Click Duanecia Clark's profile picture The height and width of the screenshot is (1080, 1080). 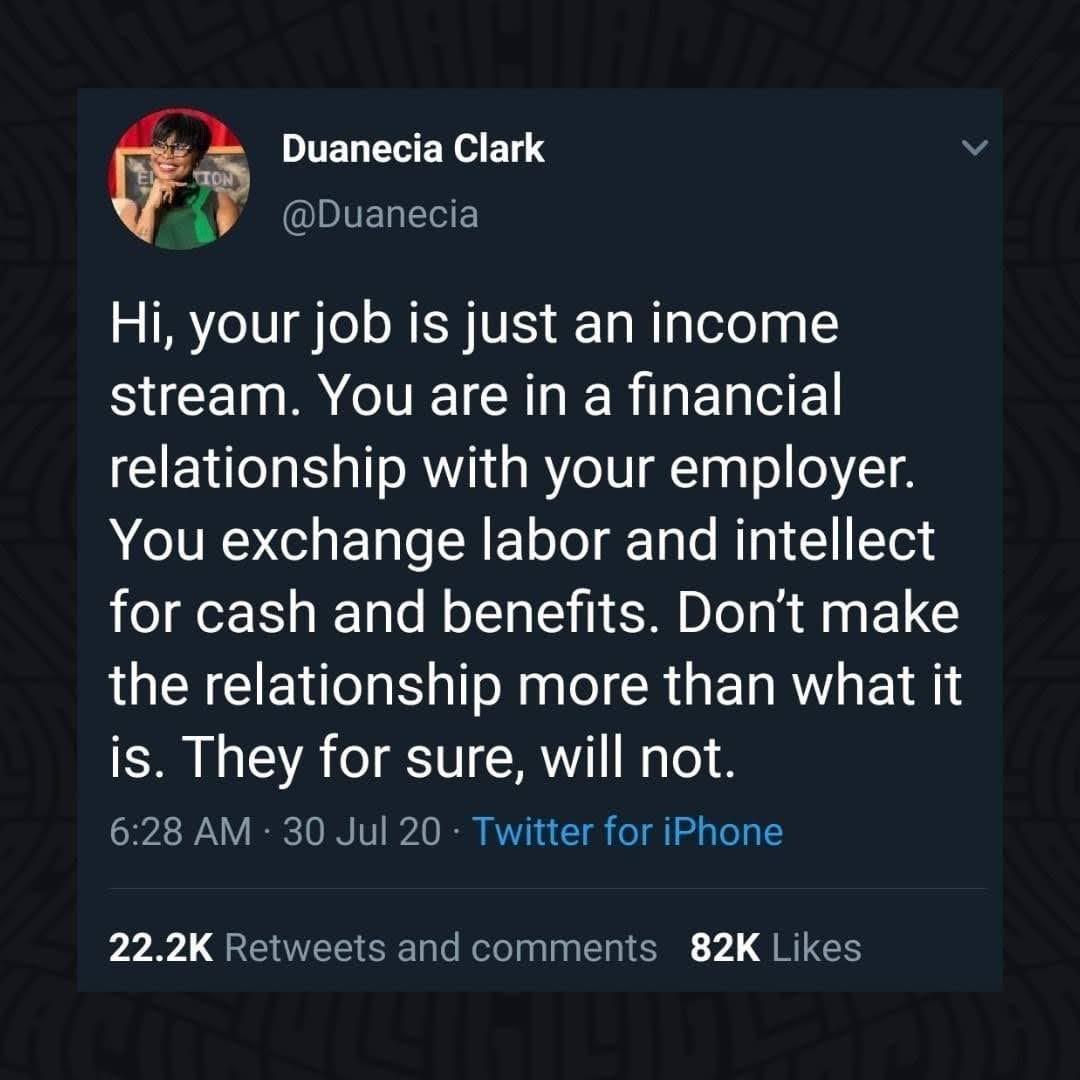(176, 180)
